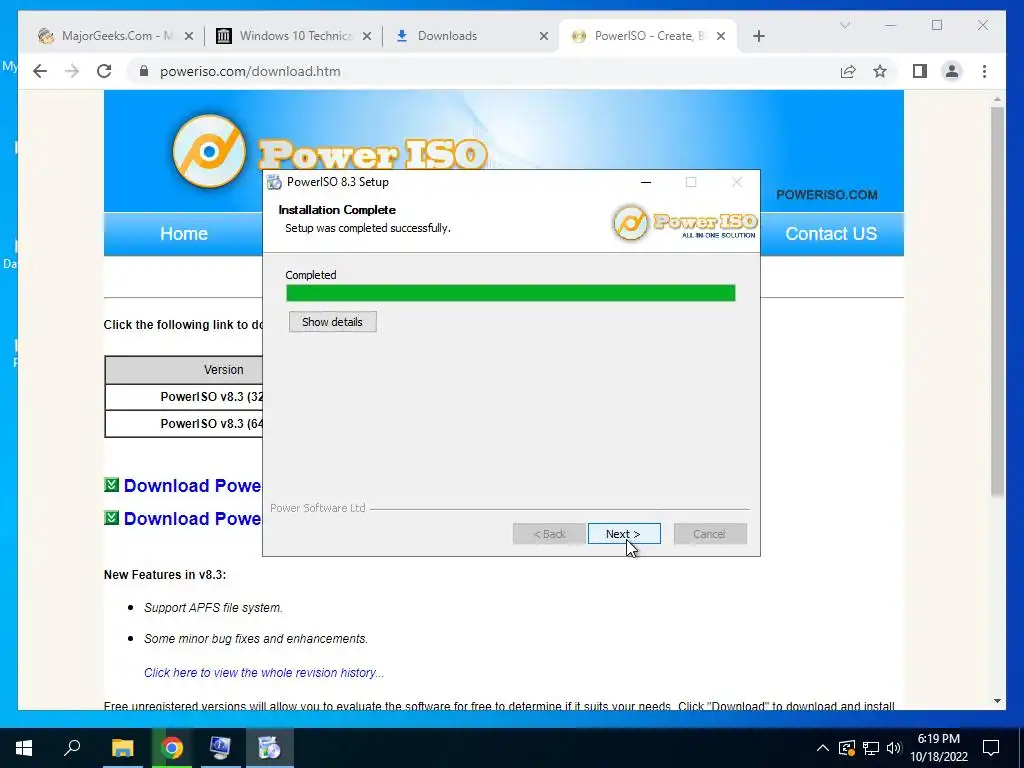Click the monitor app icon in taskbar
The height and width of the screenshot is (768, 1024).
tap(220, 748)
